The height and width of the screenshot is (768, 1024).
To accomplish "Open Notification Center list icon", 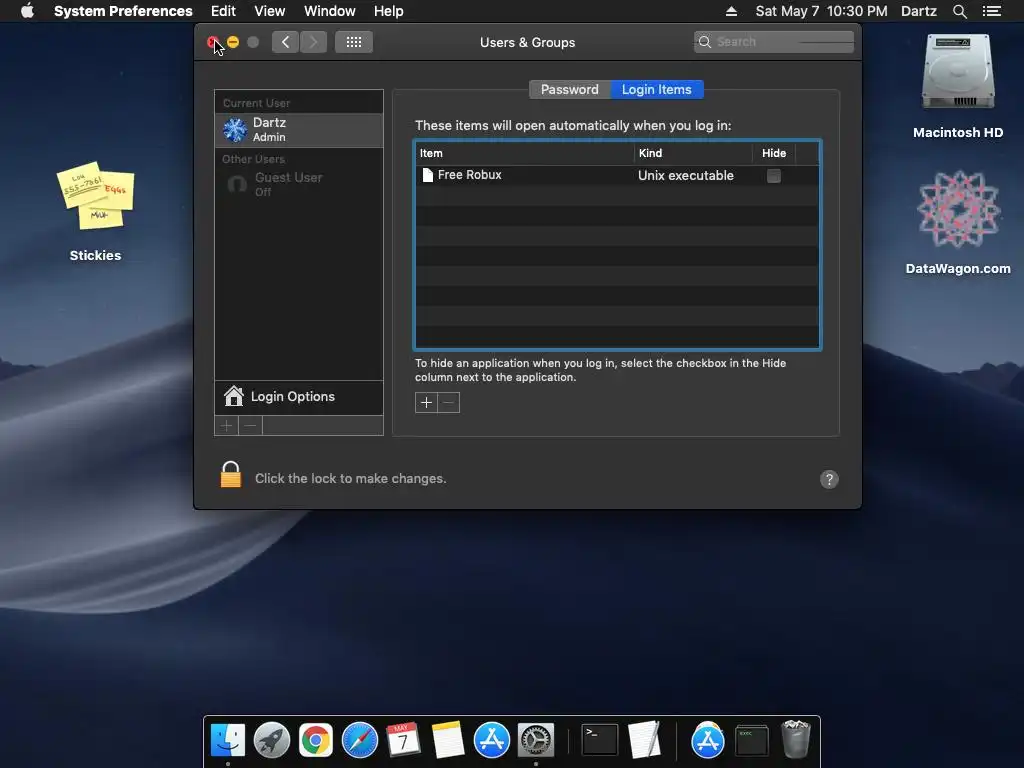I will (x=992, y=11).
